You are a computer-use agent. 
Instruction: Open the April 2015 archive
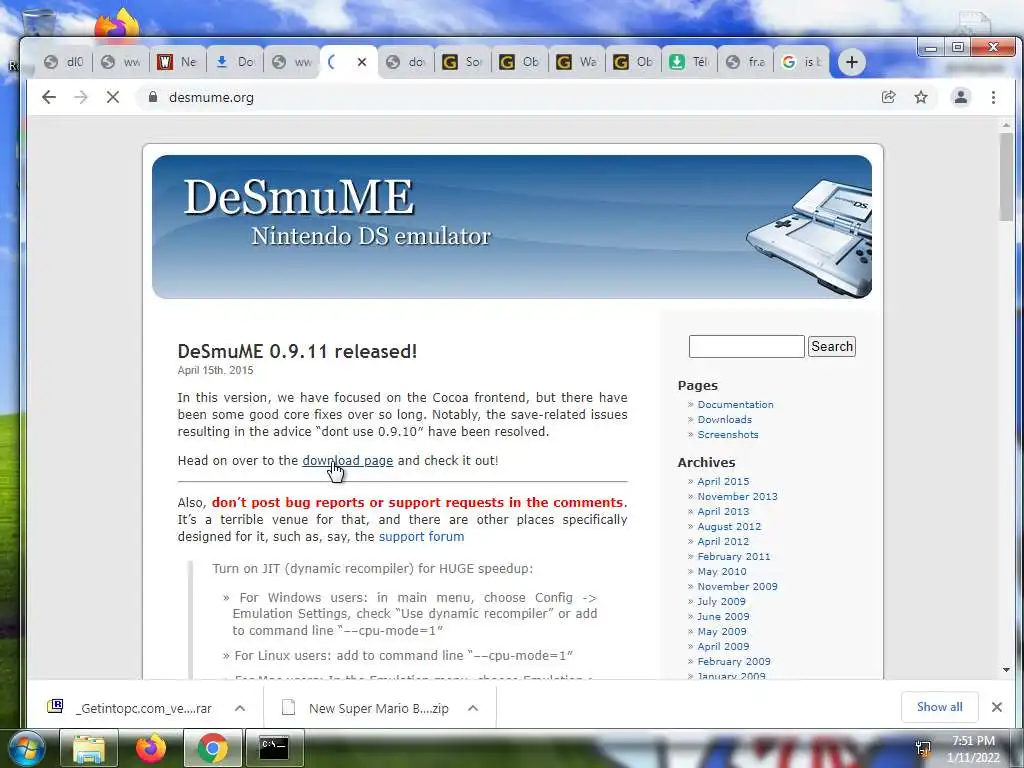click(x=723, y=481)
